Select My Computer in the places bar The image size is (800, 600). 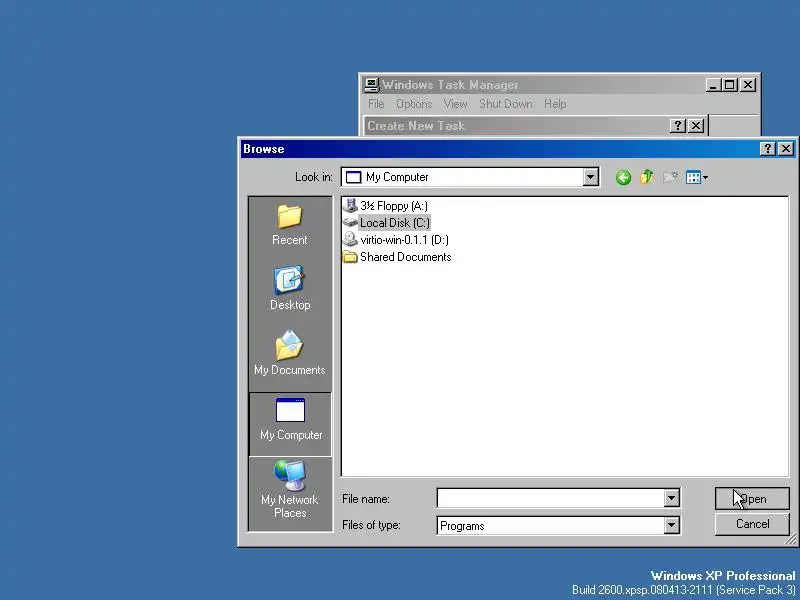(290, 424)
